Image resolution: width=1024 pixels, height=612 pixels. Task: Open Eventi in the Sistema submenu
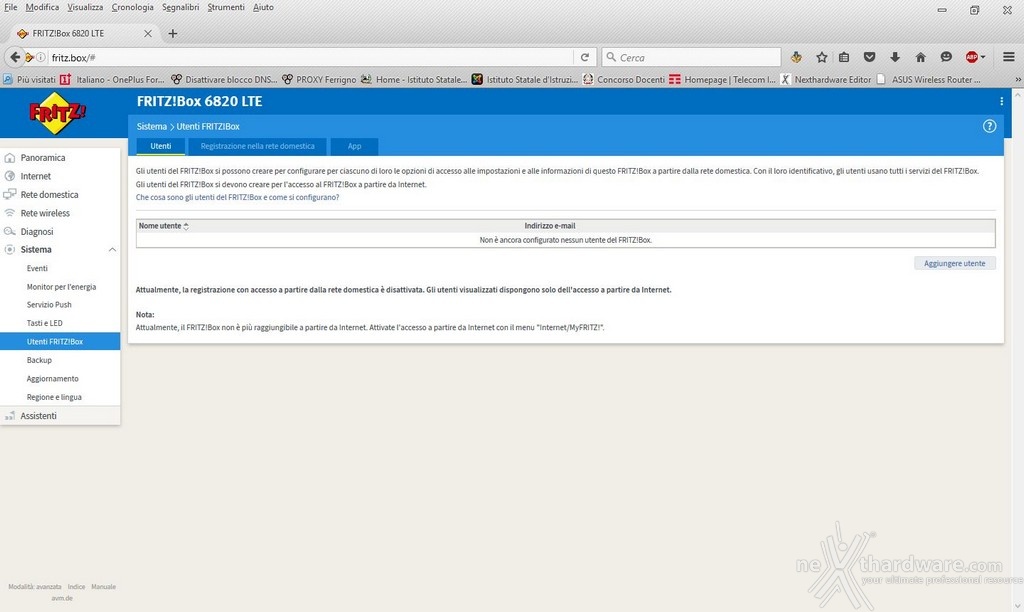[37, 268]
